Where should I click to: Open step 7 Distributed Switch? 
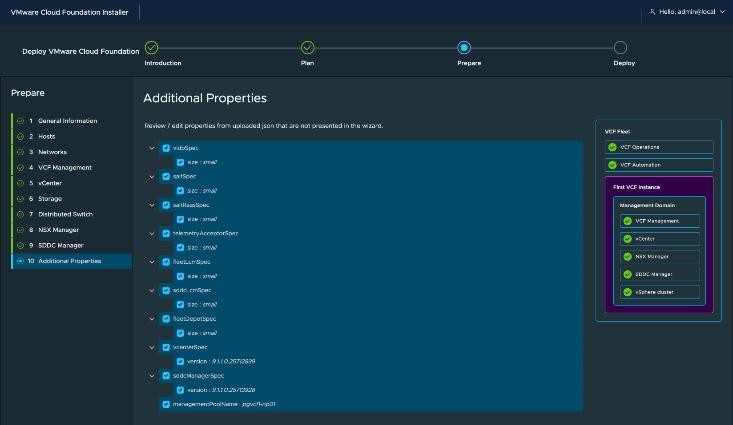pyautogui.click(x=72, y=214)
